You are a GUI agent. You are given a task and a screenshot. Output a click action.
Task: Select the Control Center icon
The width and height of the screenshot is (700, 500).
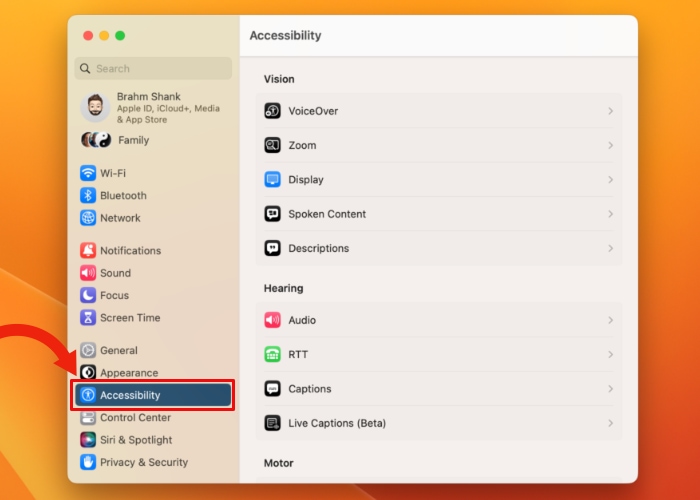tap(88, 418)
